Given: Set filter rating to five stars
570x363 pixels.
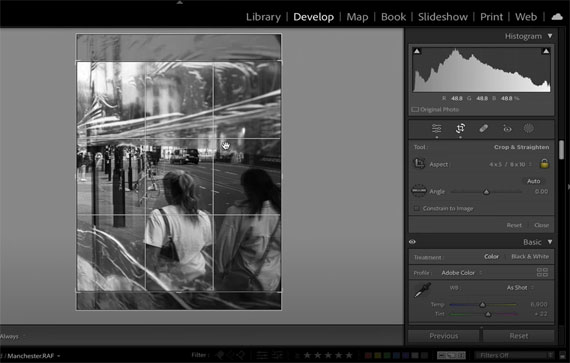Looking at the screenshot, I should pyautogui.click(x=349, y=355).
